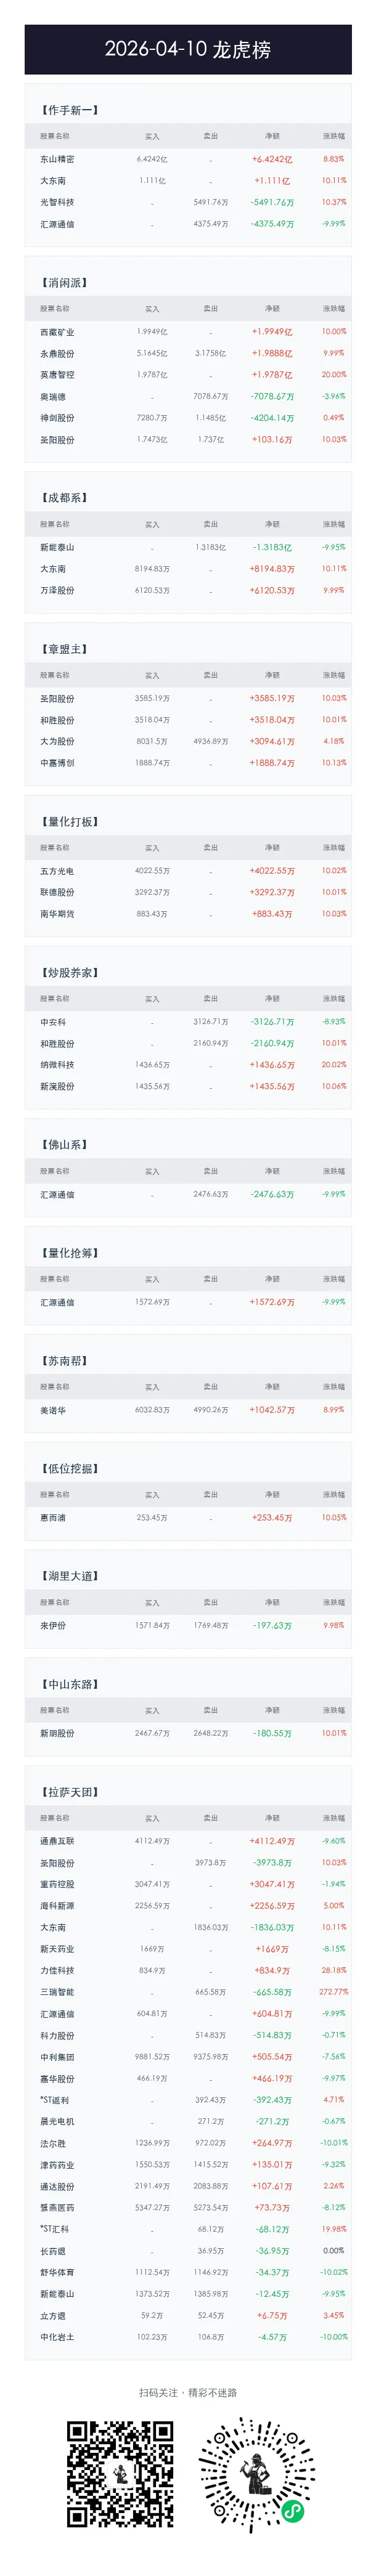Click the 2026-04-10 龙虎榜 title banner
This screenshot has height=2576, width=376.
(x=188, y=49)
